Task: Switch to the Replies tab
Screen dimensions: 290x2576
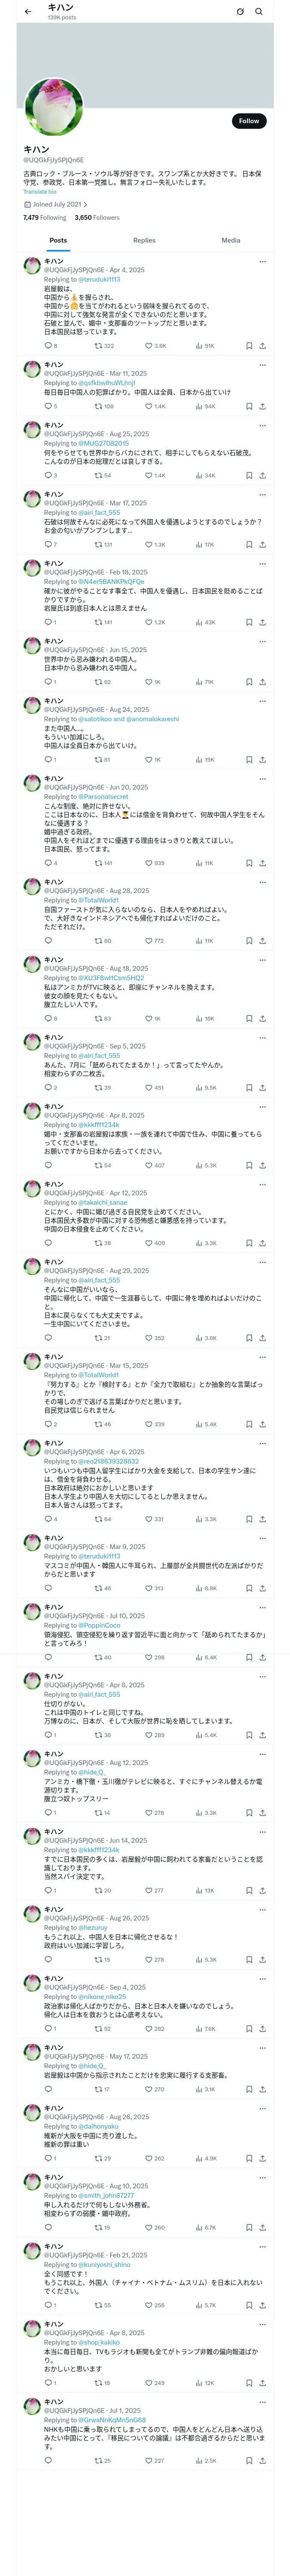Action: click(x=144, y=240)
